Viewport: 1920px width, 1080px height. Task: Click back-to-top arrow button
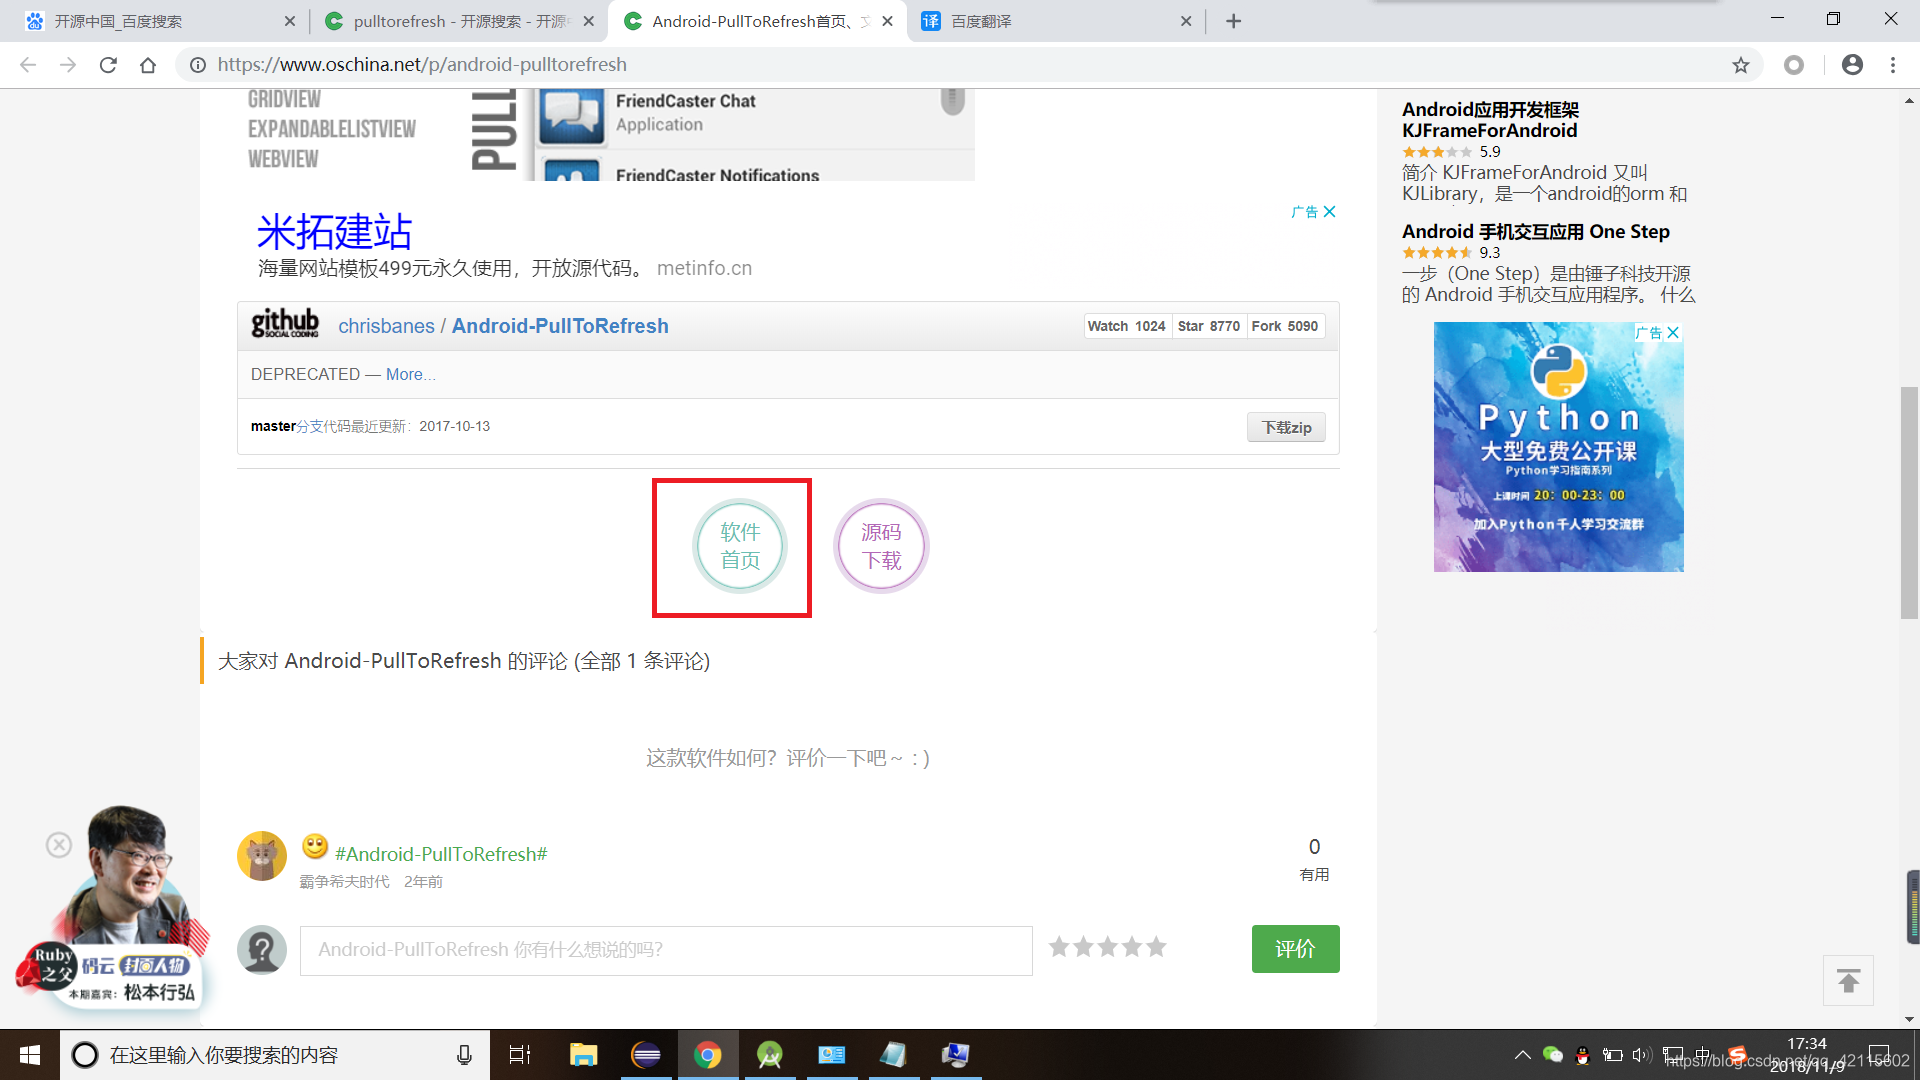1848,981
